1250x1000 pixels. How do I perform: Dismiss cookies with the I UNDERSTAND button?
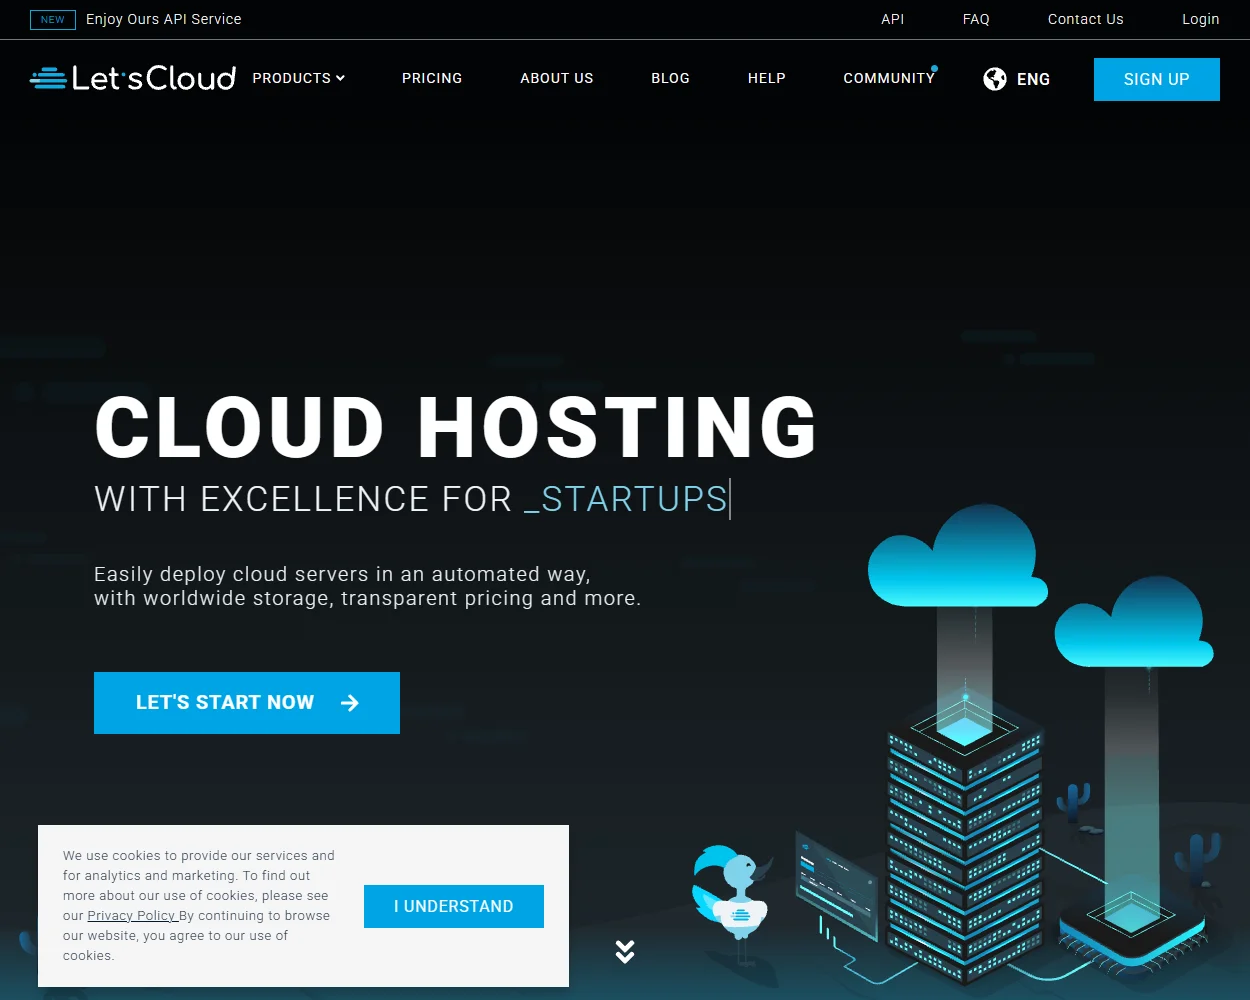click(x=454, y=906)
